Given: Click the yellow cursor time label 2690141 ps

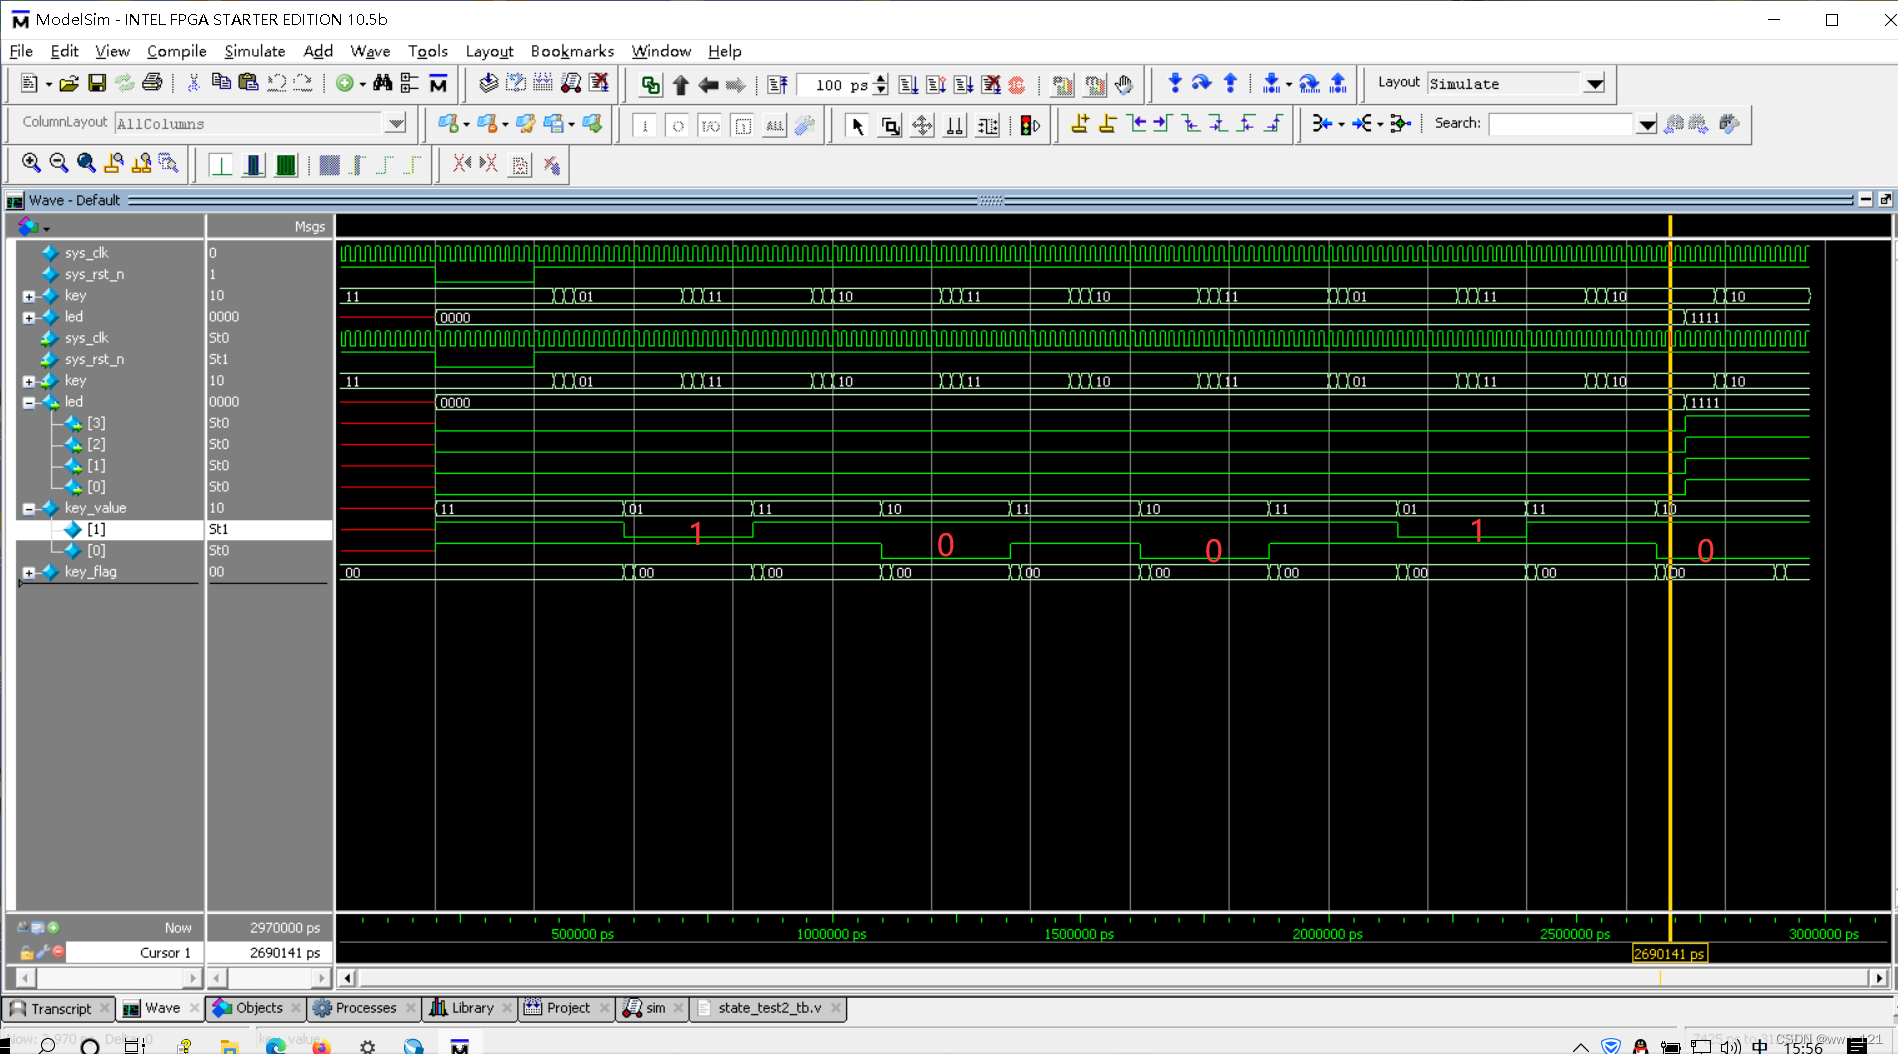Looking at the screenshot, I should [1669, 954].
